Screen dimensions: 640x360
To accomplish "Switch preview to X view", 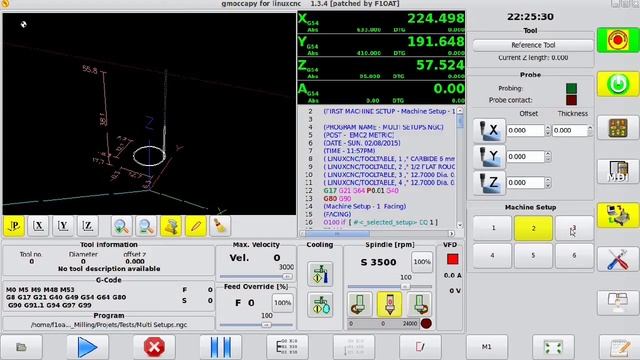I will [x=38, y=226].
